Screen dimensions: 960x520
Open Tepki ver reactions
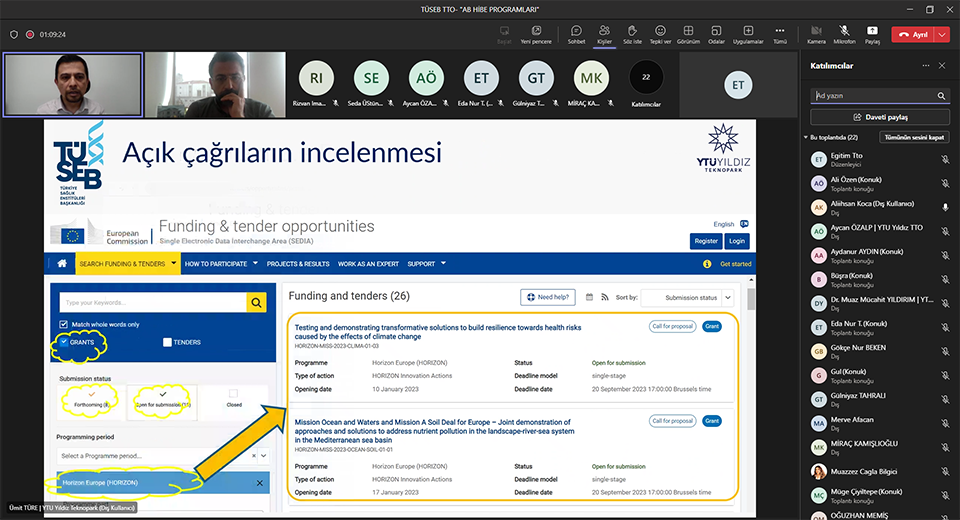pyautogui.click(x=660, y=33)
